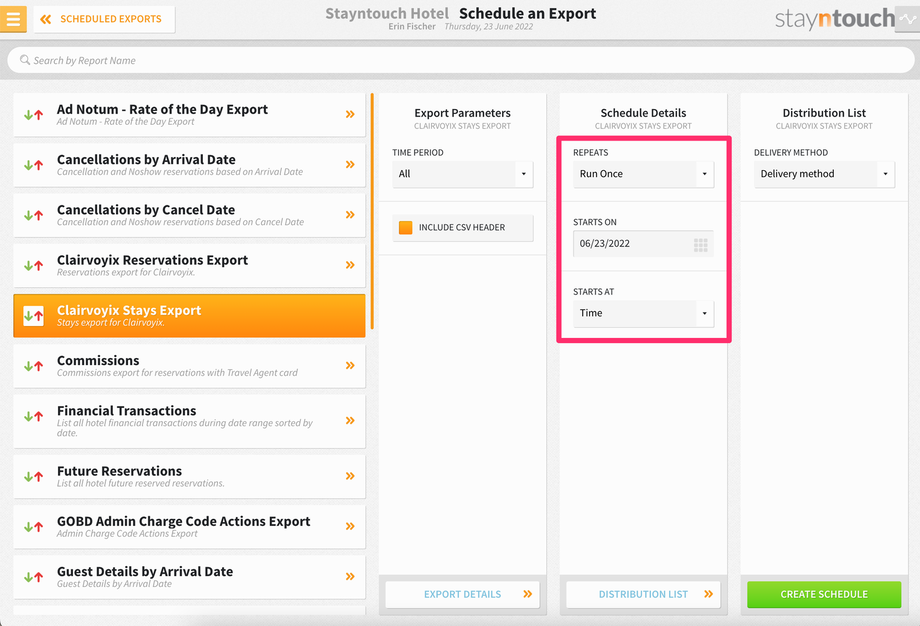
Task: Open chevron for Future Reservations row
Action: (x=350, y=476)
